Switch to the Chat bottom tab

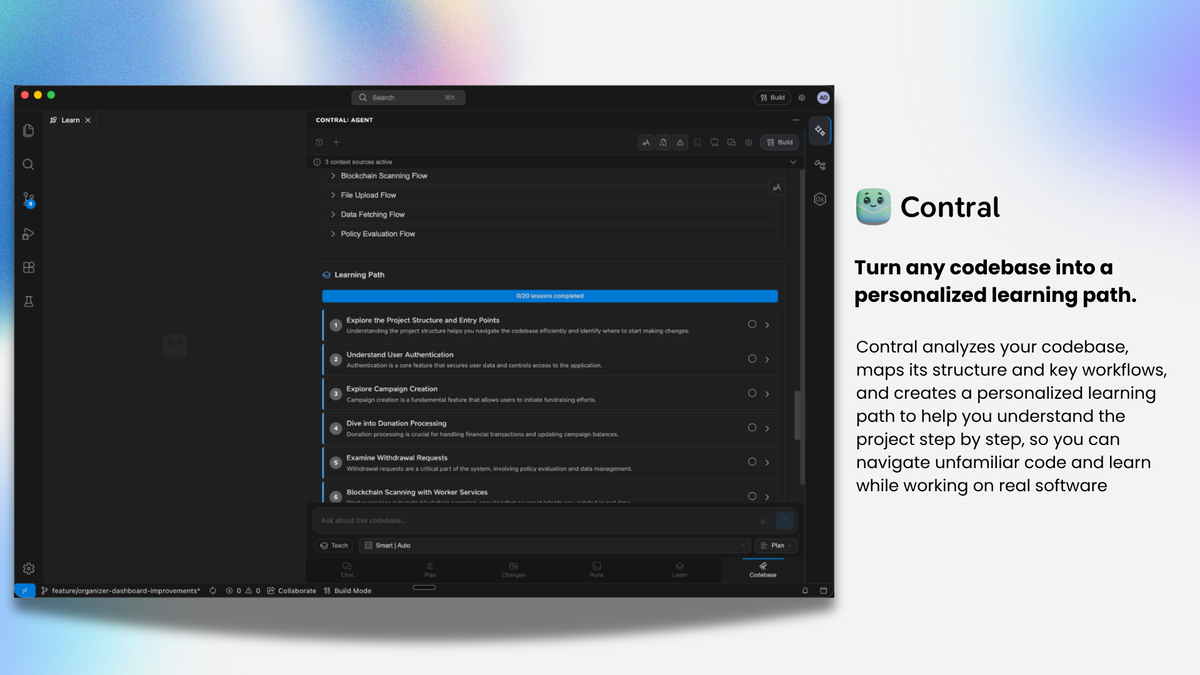click(x=347, y=570)
